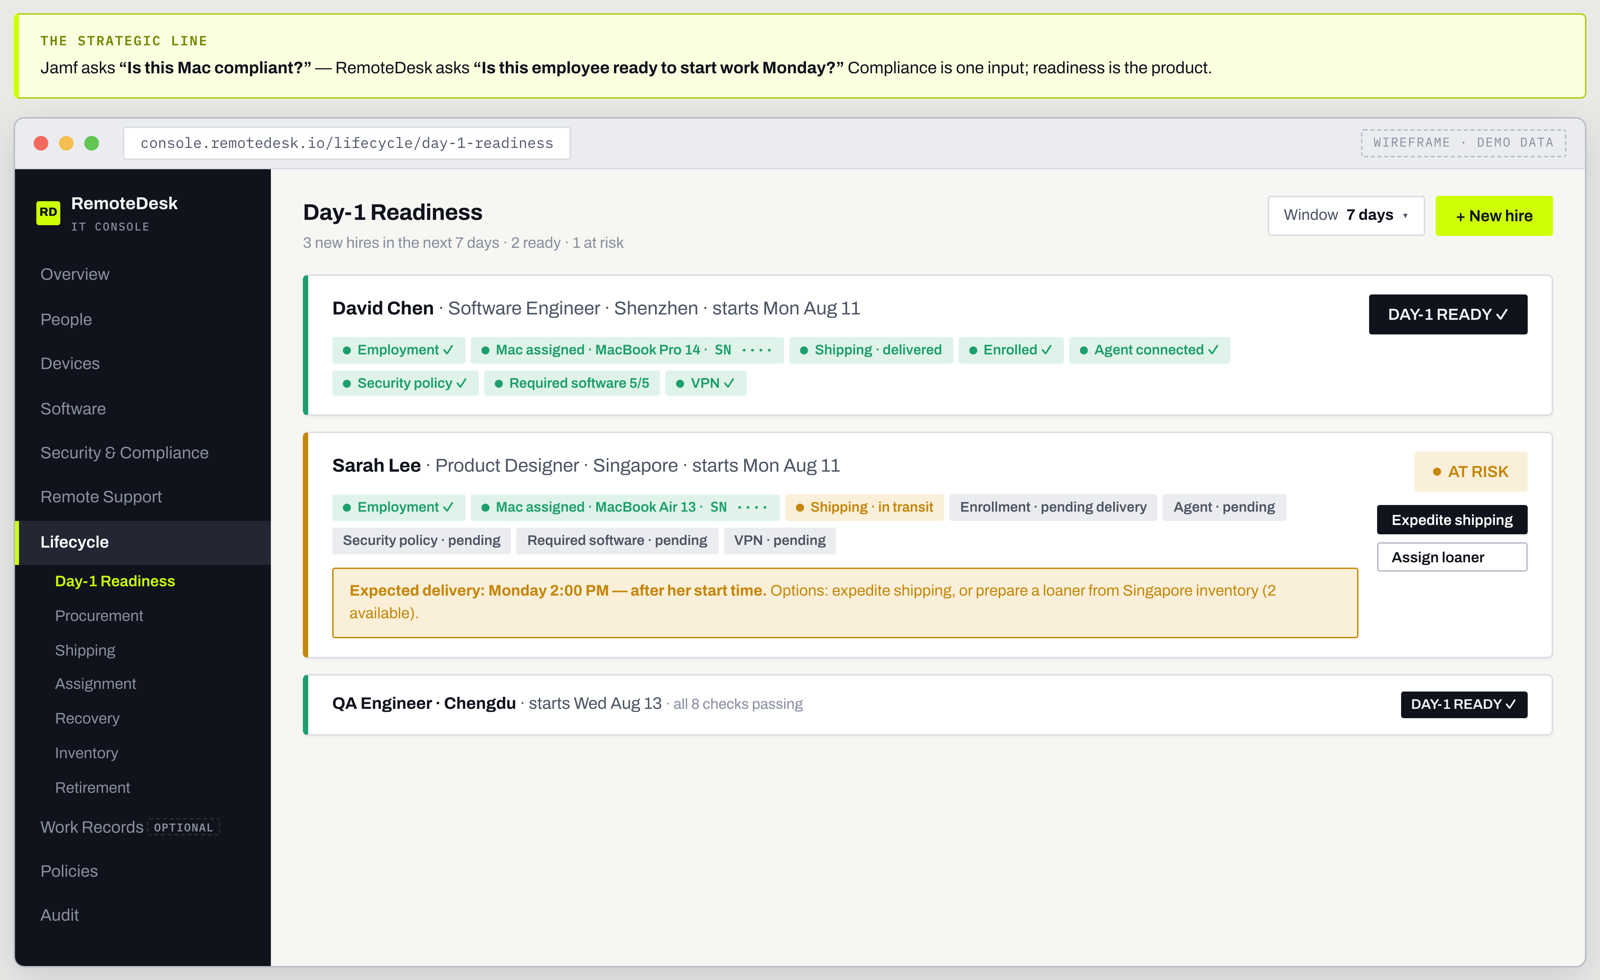Open Retirement under Lifecycle
This screenshot has width=1600, height=980.
tap(92, 787)
